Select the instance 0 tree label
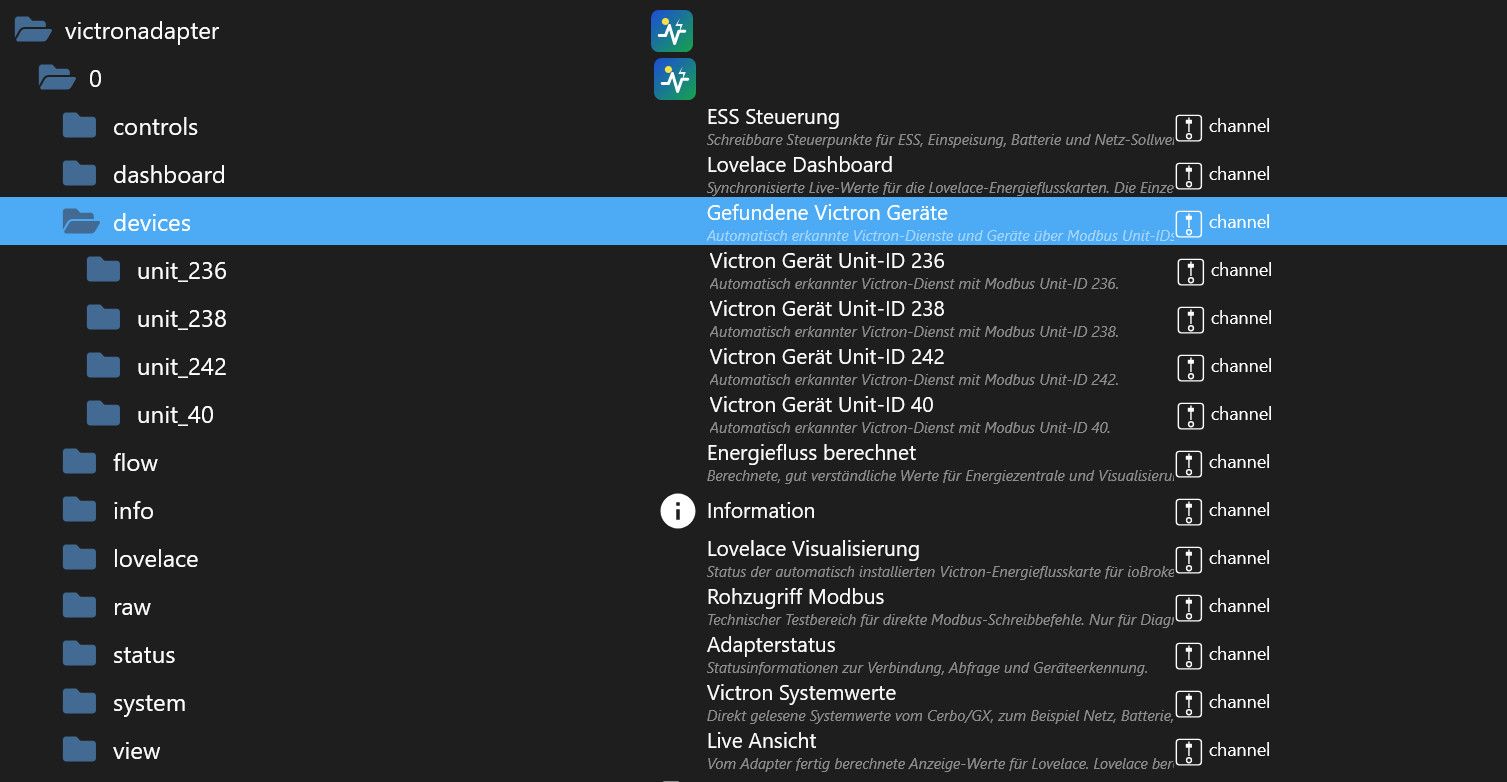 [96, 79]
